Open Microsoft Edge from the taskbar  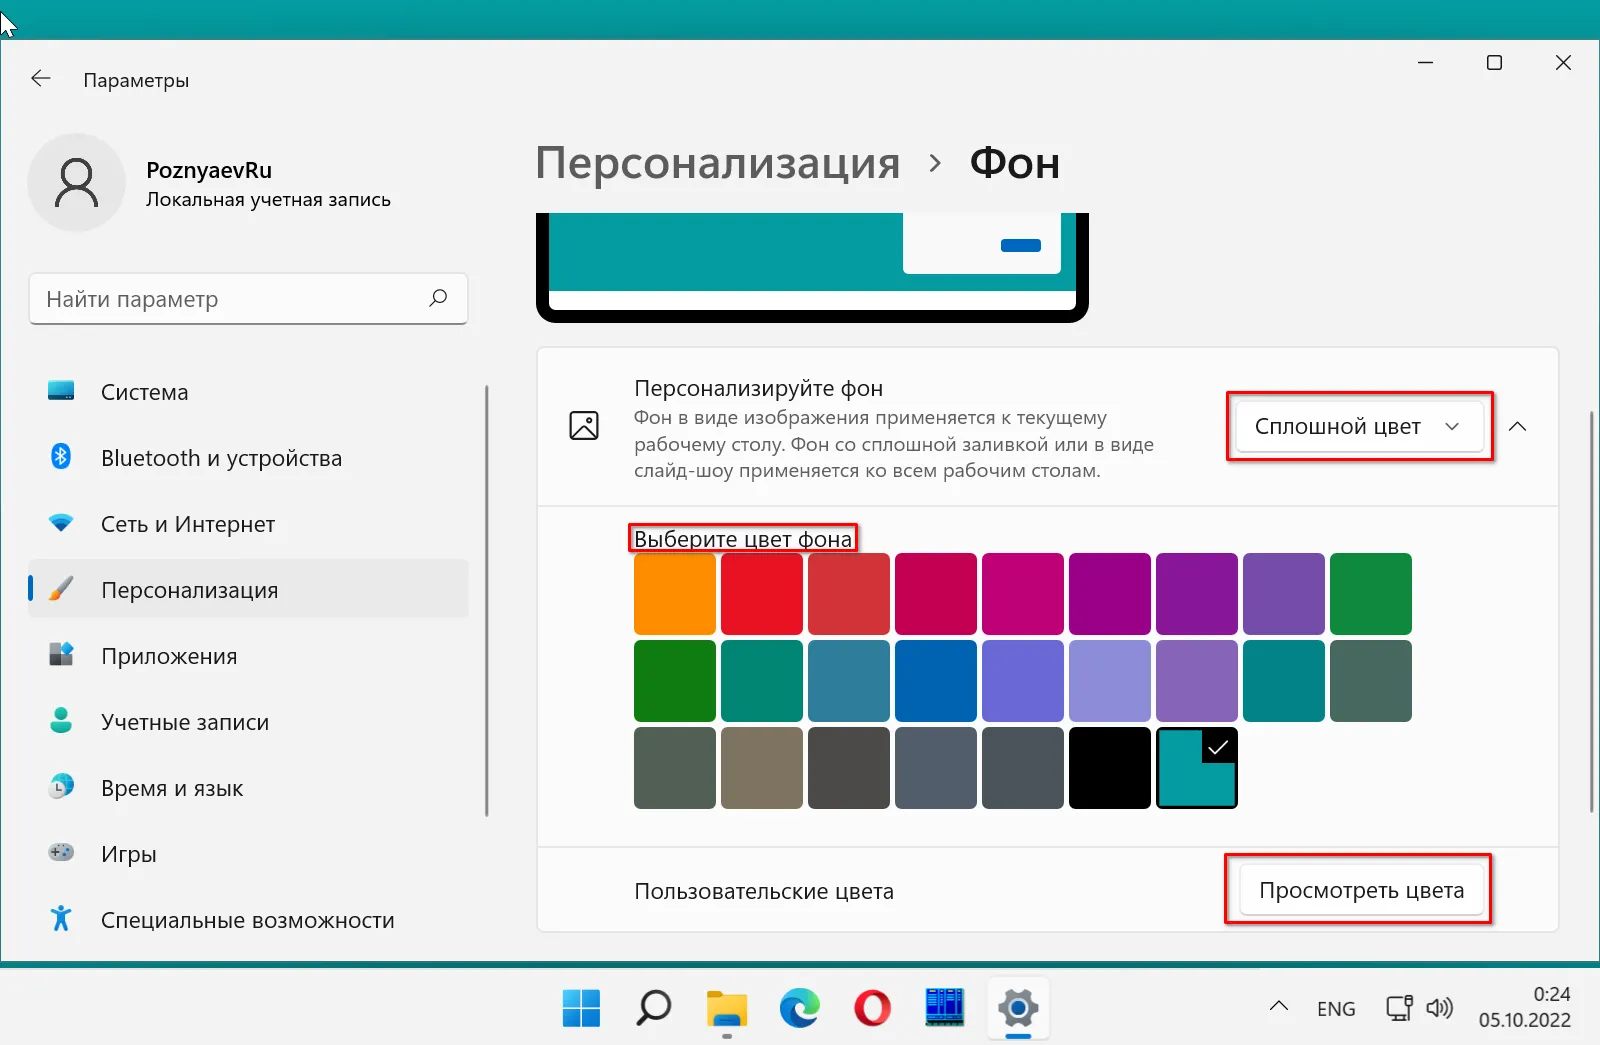click(x=799, y=1008)
